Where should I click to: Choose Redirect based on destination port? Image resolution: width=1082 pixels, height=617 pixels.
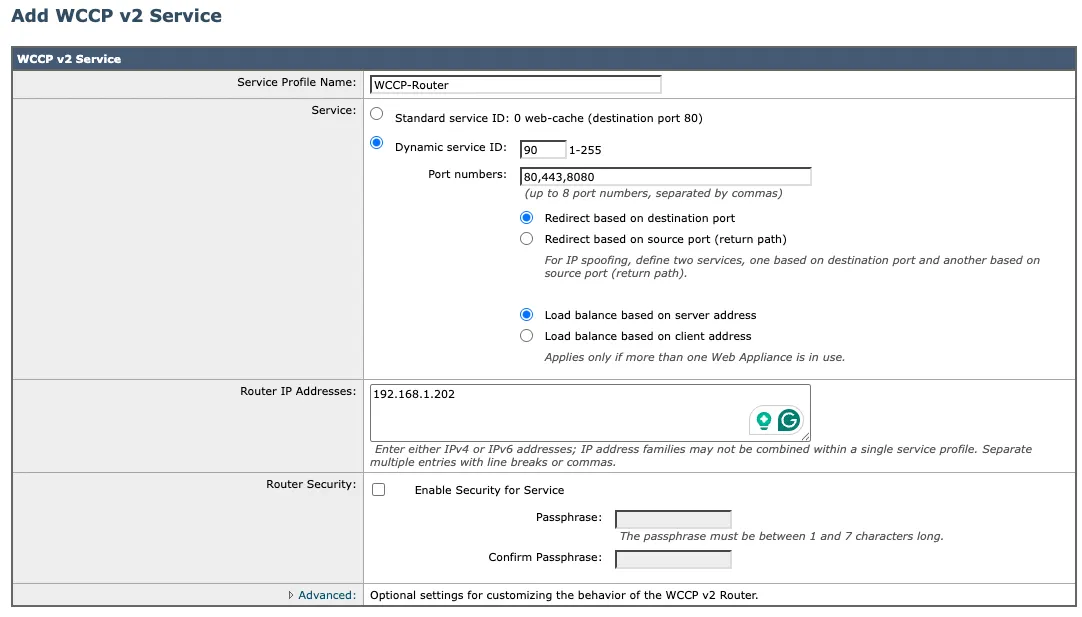click(527, 218)
